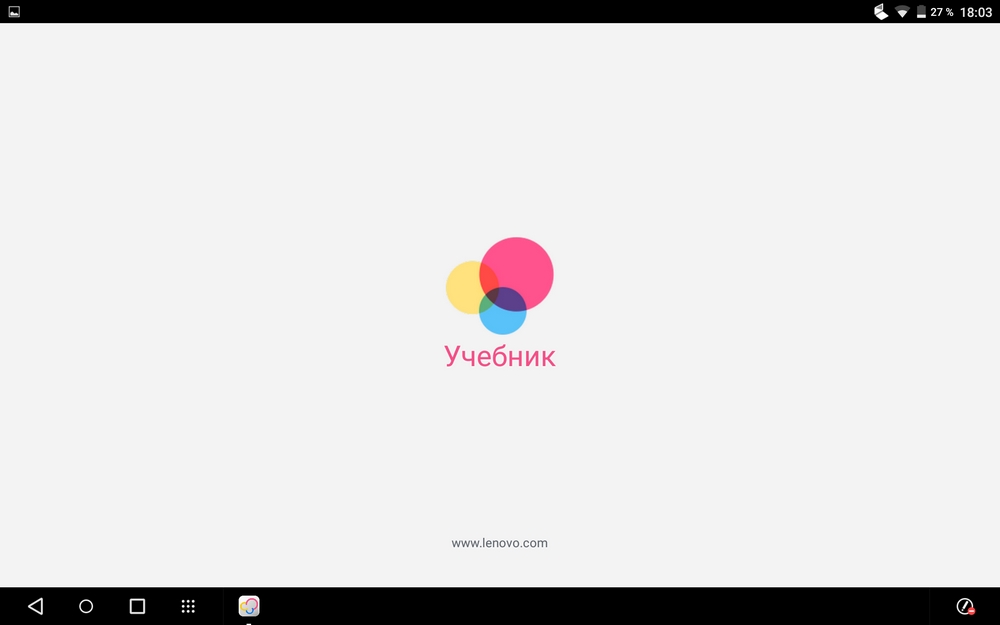Image resolution: width=1000 pixels, height=625 pixels.
Task: Open the app drawer grid icon
Action: tap(188, 606)
